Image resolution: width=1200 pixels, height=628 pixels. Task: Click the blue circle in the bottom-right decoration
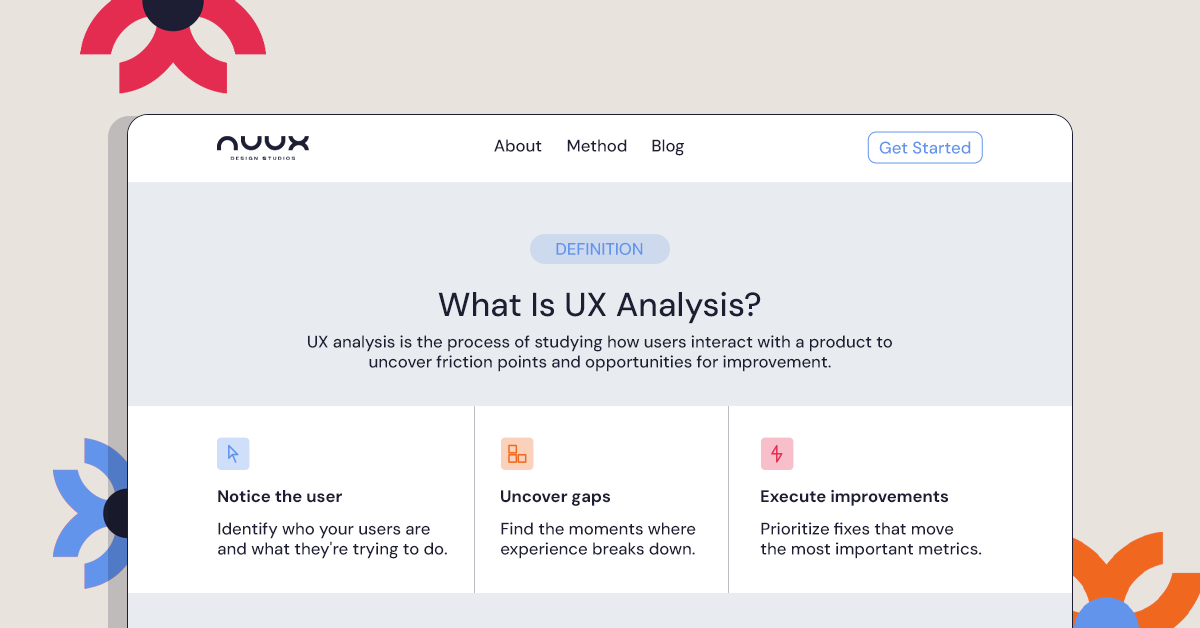(x=1106, y=618)
